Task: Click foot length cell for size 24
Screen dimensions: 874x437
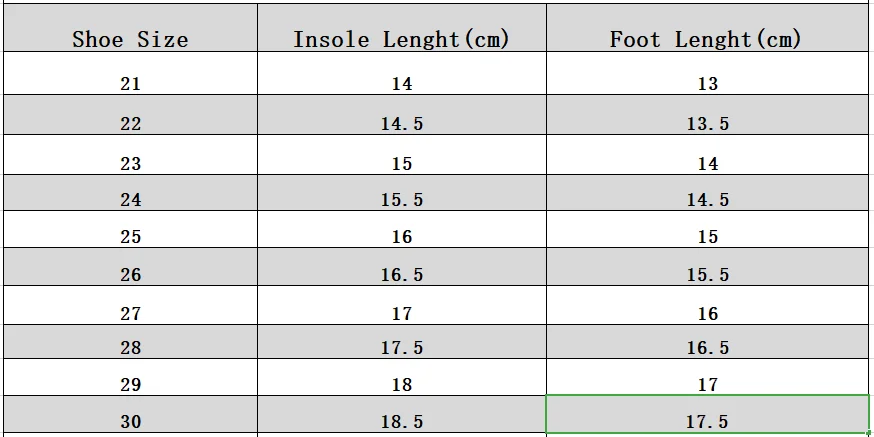Action: point(707,200)
